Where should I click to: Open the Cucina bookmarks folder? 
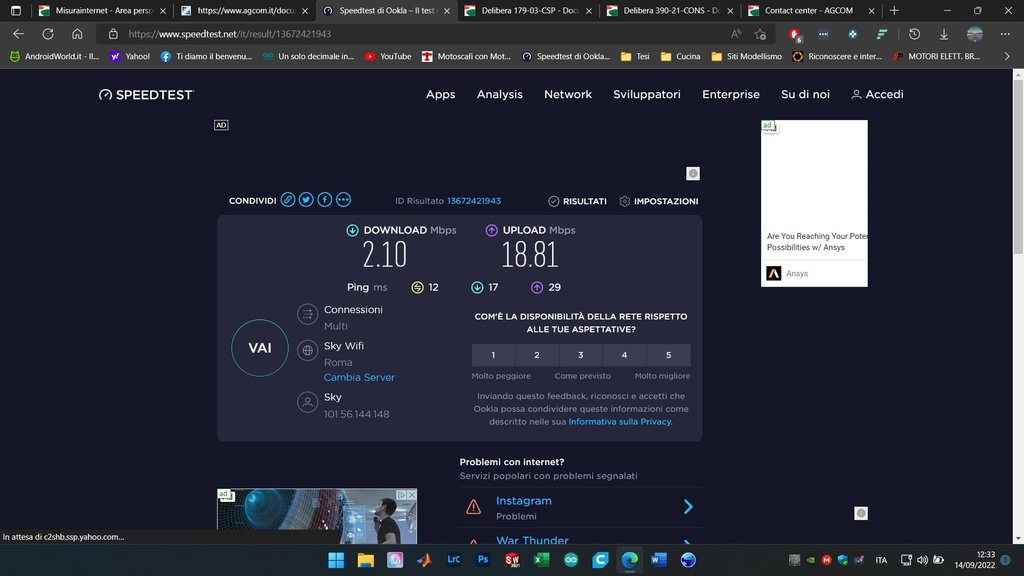[x=680, y=56]
